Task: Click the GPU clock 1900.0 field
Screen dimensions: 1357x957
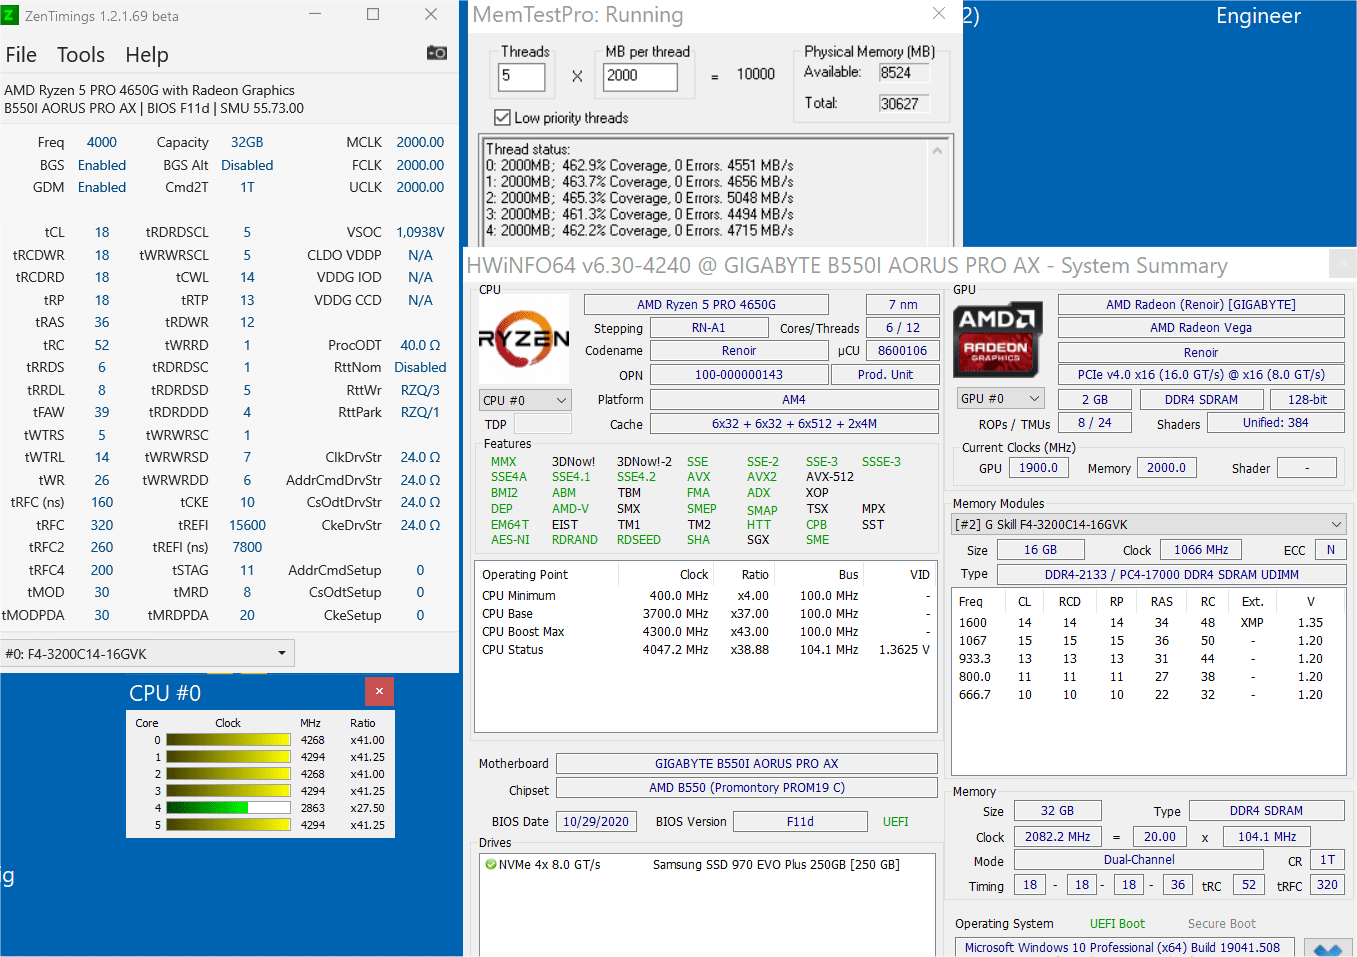Action: coord(1038,467)
